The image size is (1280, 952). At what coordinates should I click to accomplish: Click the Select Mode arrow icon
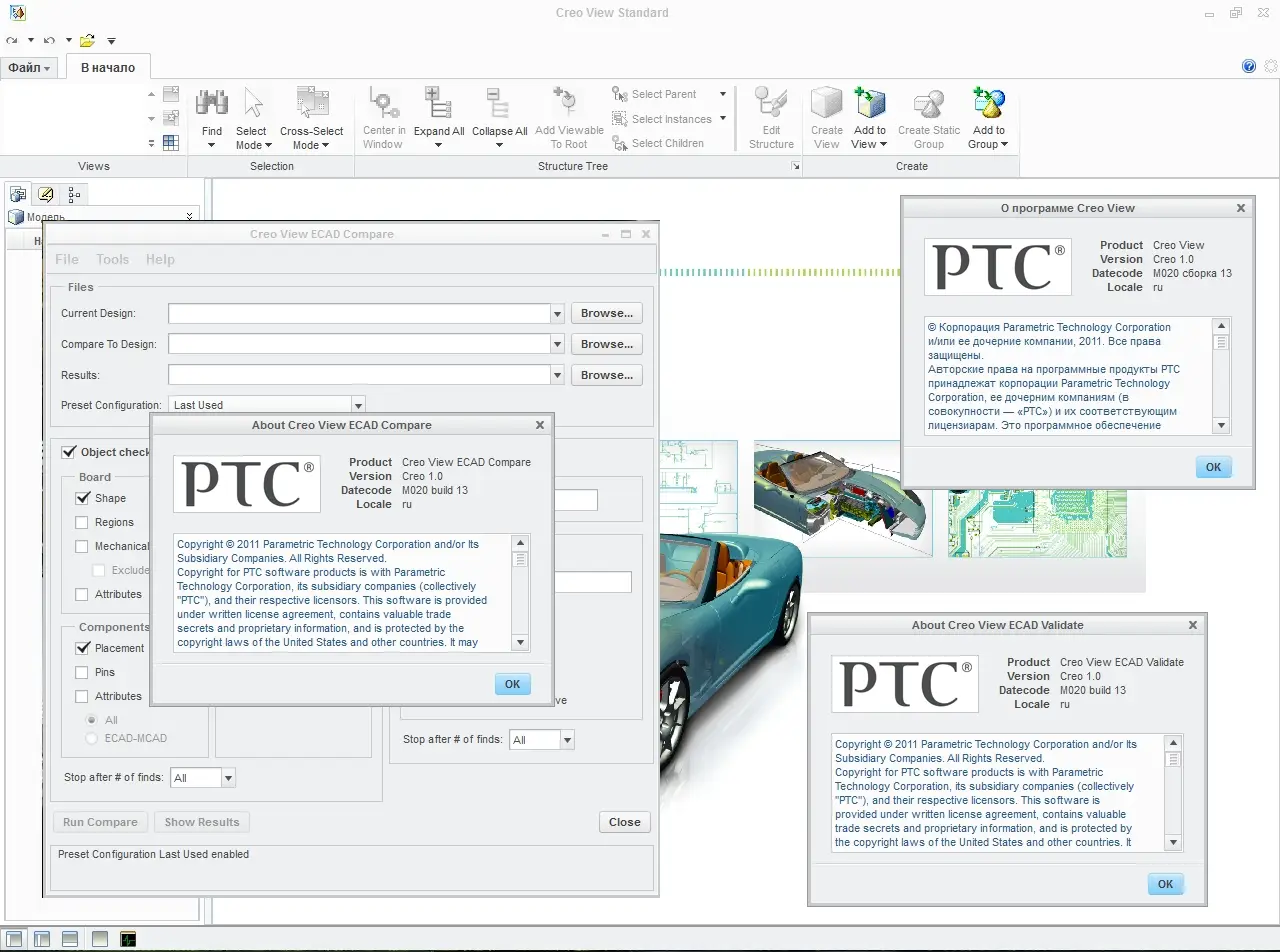tap(253, 103)
